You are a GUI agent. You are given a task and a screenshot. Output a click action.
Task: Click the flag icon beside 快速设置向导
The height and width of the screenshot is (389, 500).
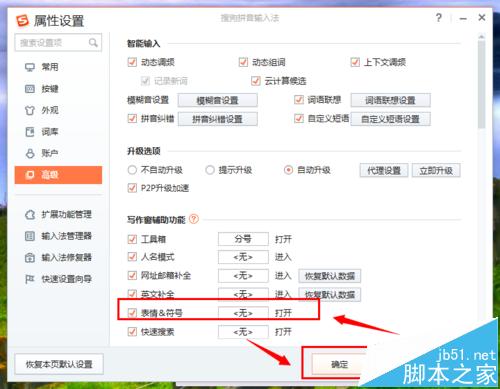(x=30, y=279)
